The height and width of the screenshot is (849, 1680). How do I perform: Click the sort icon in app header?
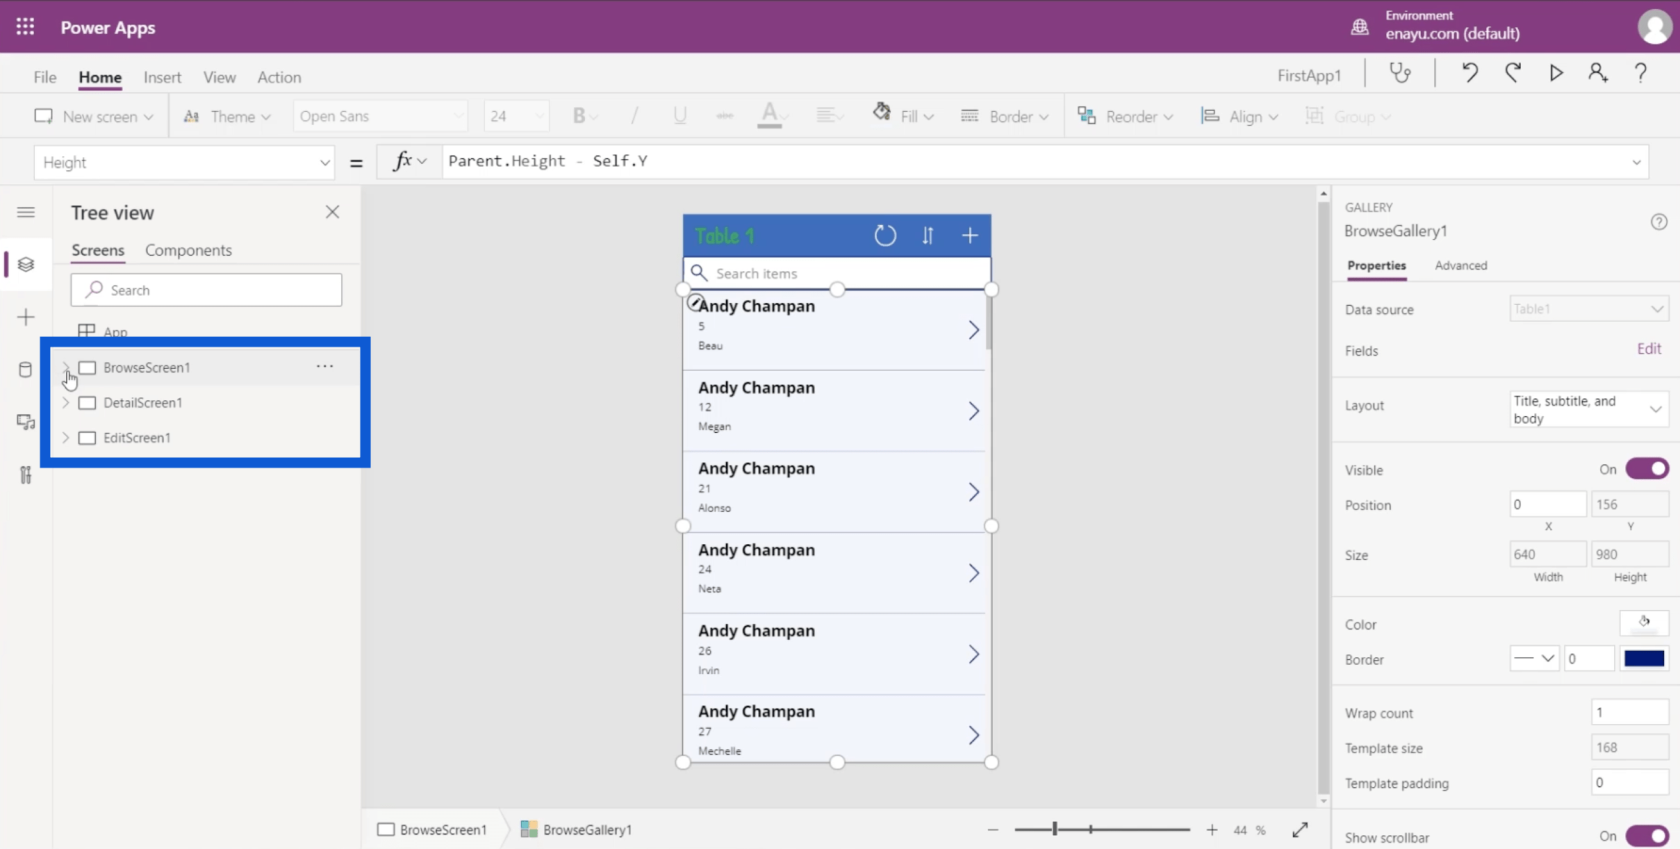coord(928,236)
